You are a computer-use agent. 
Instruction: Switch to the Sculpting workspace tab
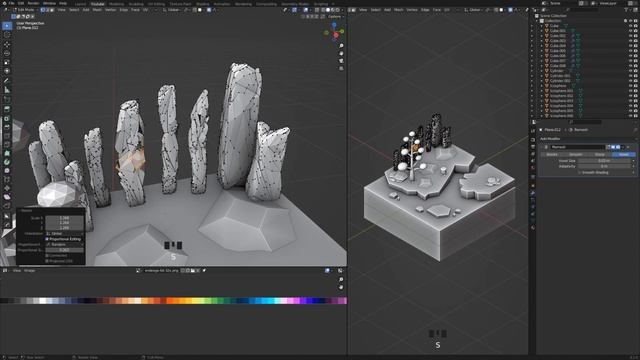pos(136,4)
